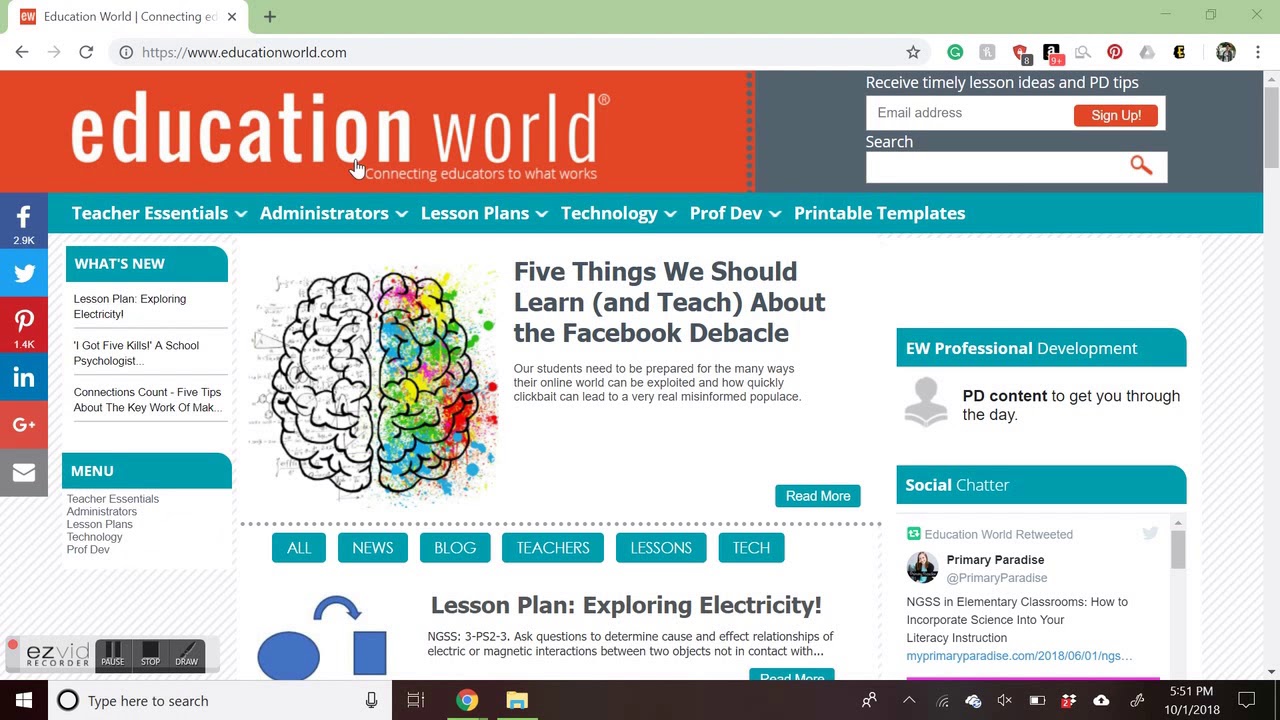
Task: Select the TECH filter tab
Action: pyautogui.click(x=751, y=548)
